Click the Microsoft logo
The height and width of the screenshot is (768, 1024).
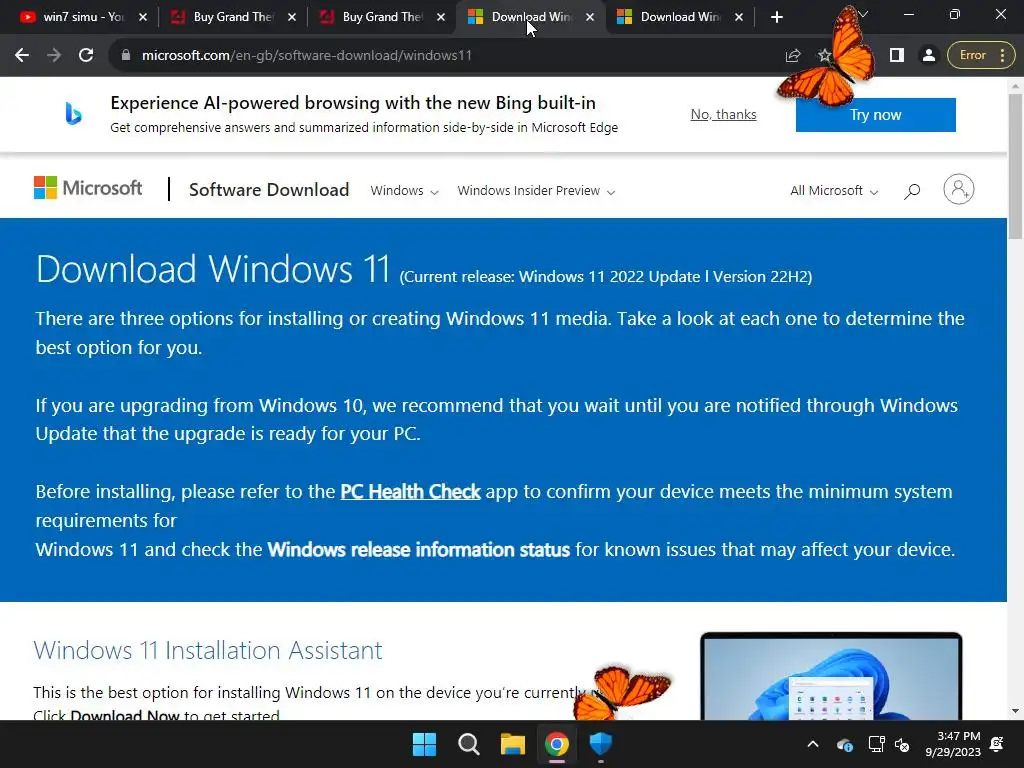pyautogui.click(x=88, y=189)
